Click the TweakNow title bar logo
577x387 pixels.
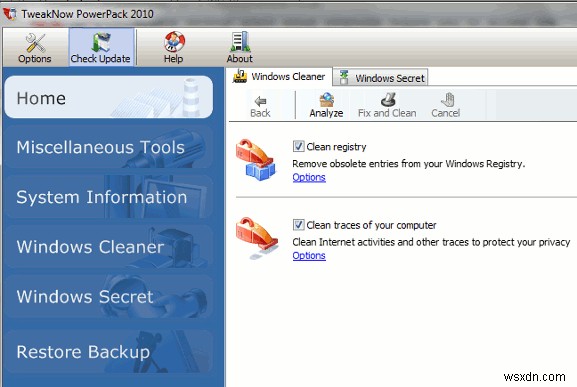(x=10, y=14)
